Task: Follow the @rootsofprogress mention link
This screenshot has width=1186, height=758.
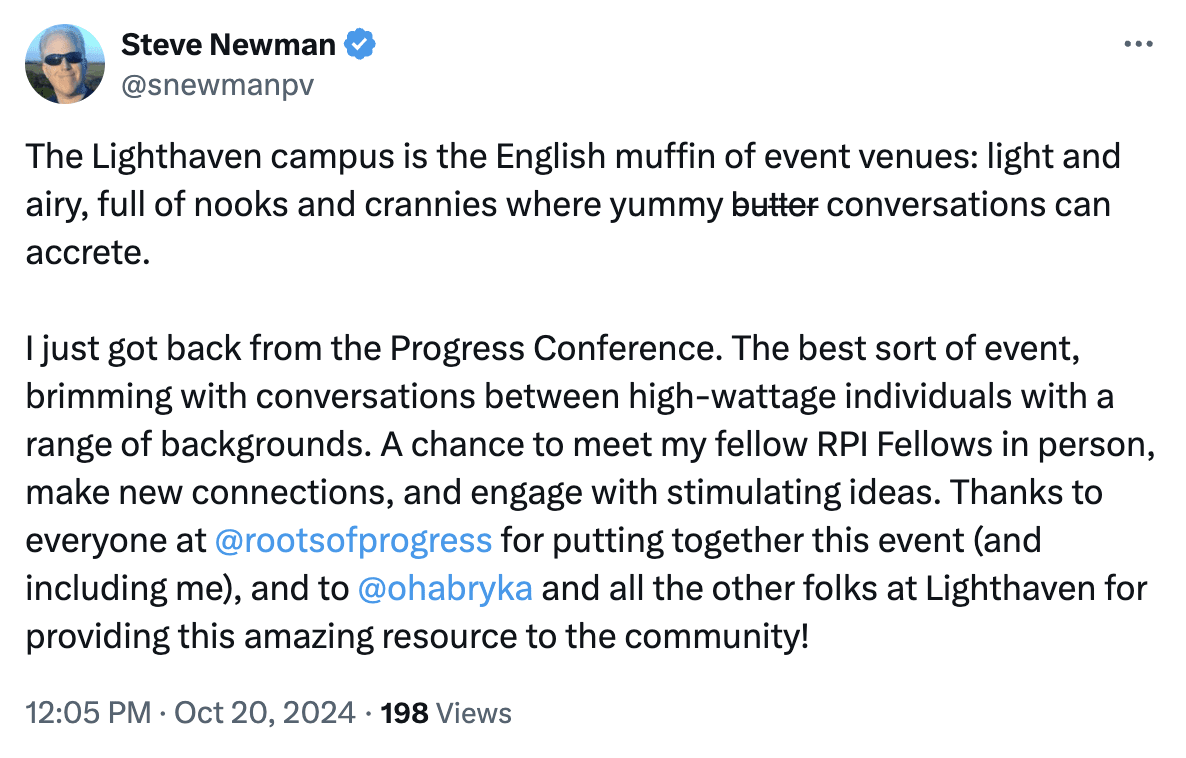Action: (354, 541)
